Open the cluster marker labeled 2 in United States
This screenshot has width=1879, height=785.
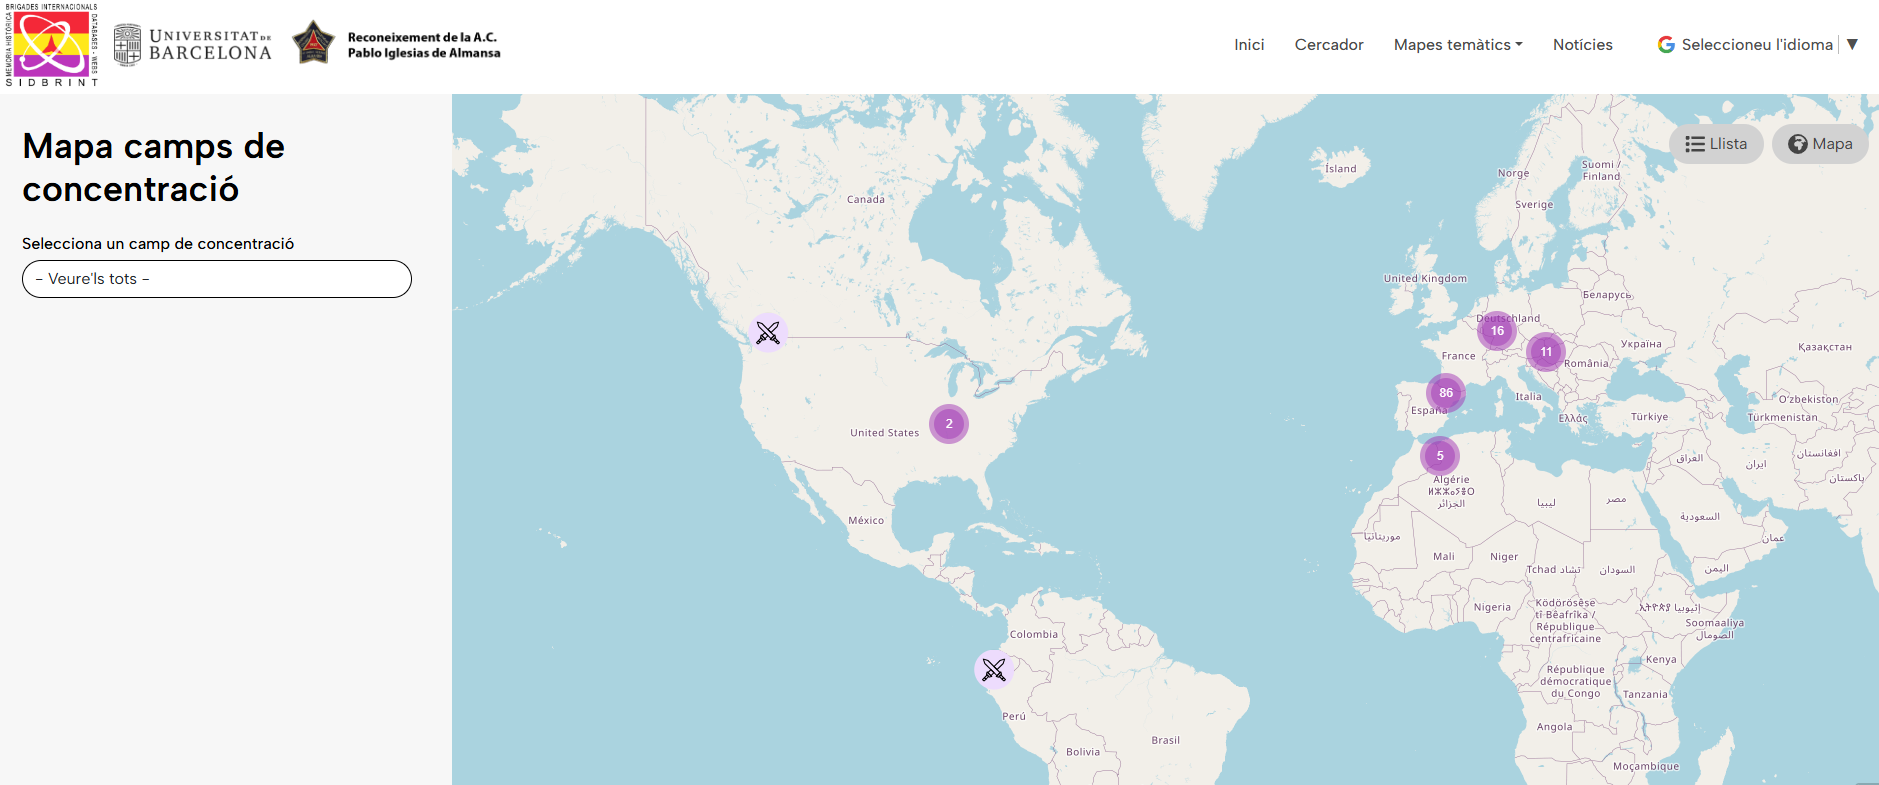pos(948,424)
